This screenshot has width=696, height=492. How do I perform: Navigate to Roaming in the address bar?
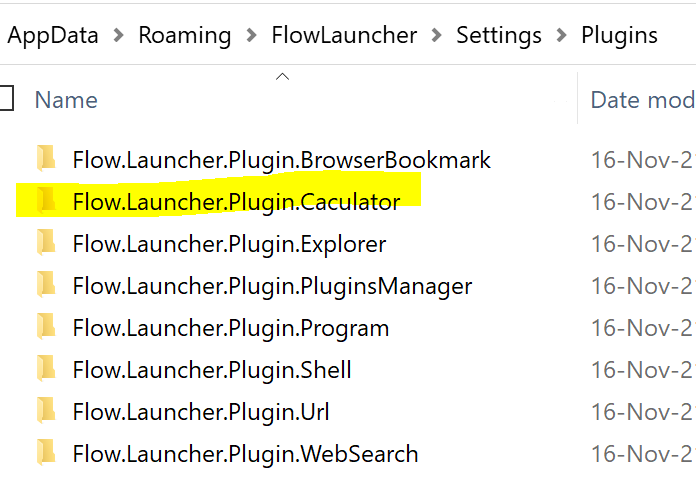[185, 36]
